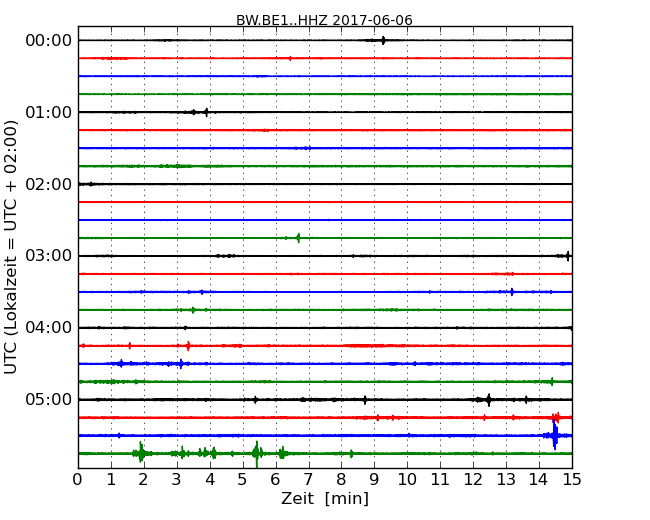Click the x-axis tick label 5
The width and height of the screenshot is (650, 520).
(x=242, y=479)
